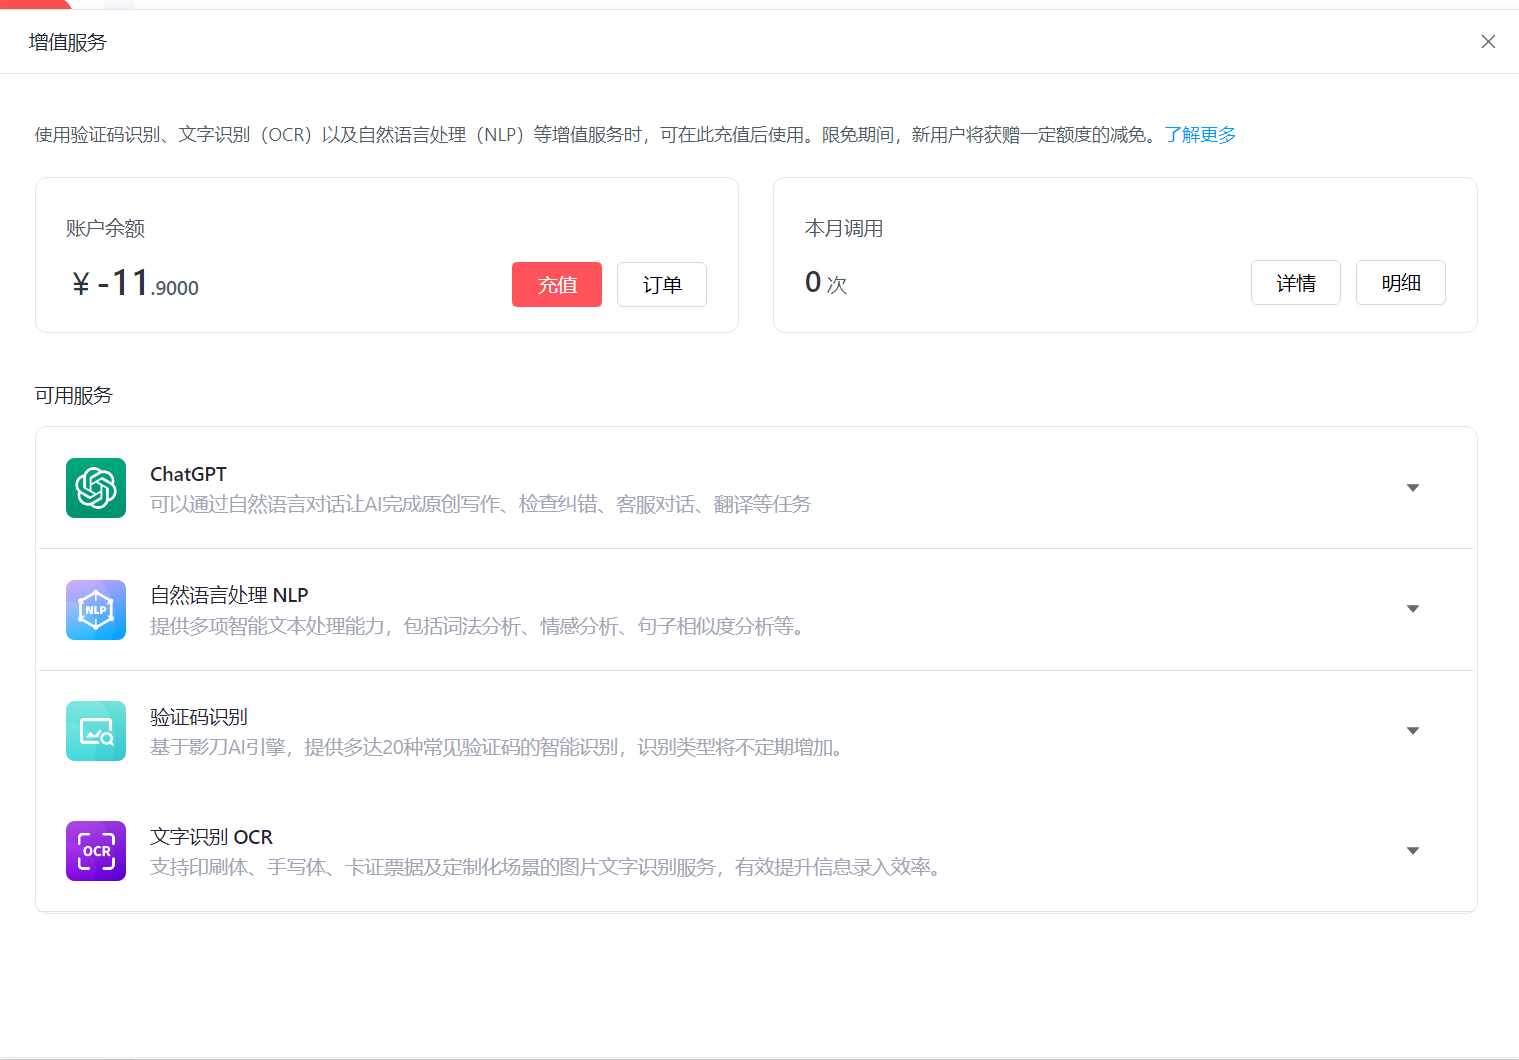
Task: Click the 本月调用 label
Action: tap(844, 229)
